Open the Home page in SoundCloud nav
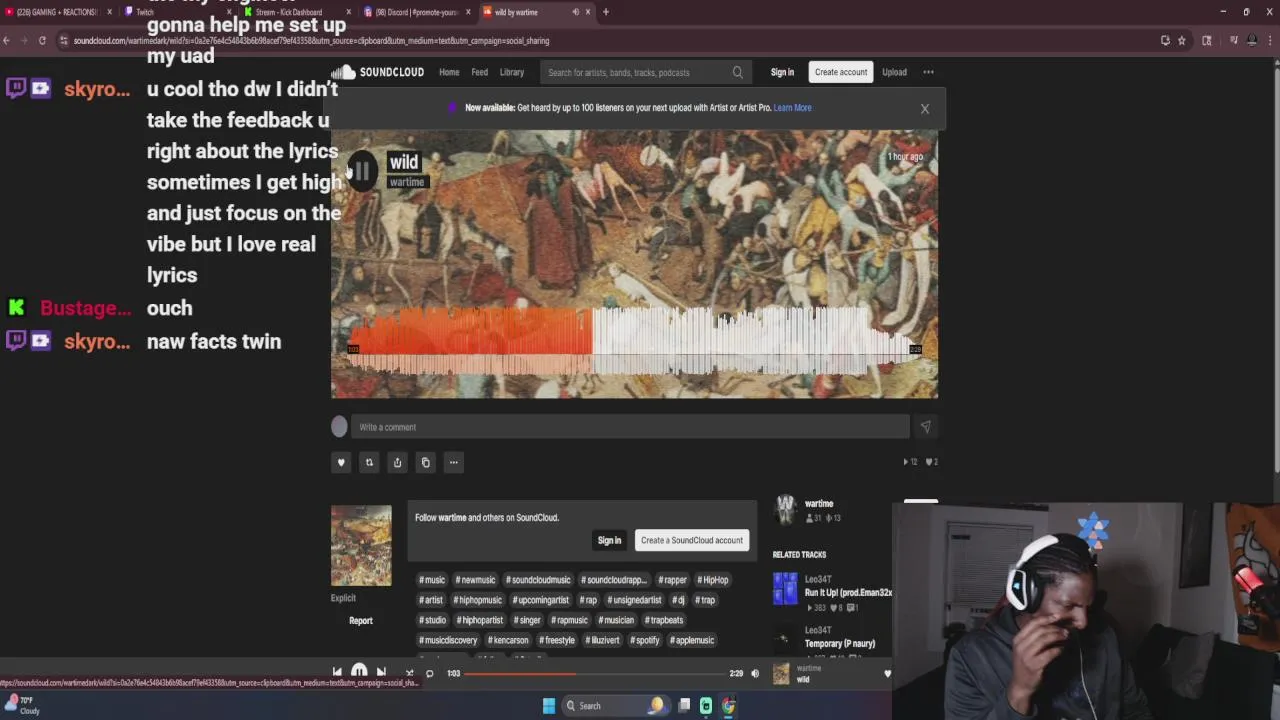The height and width of the screenshot is (720, 1280). (449, 72)
